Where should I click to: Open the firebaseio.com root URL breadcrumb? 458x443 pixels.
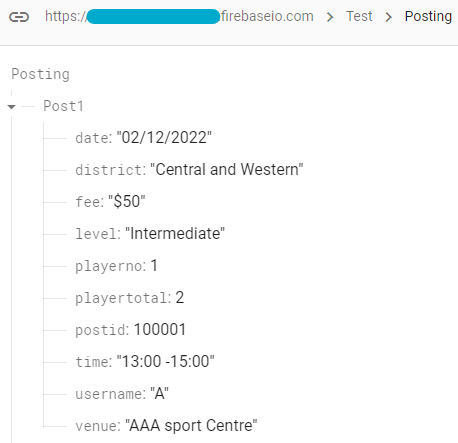coord(179,16)
